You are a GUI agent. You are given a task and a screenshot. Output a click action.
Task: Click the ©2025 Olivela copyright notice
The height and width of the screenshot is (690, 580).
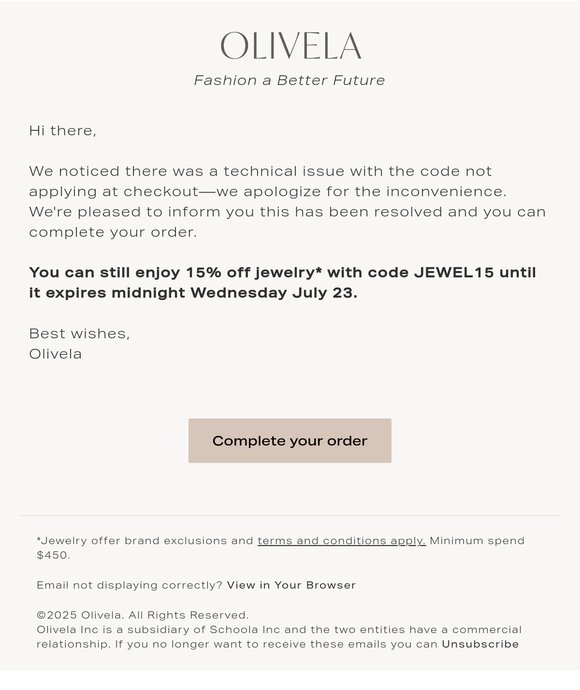pyautogui.click(x=143, y=615)
